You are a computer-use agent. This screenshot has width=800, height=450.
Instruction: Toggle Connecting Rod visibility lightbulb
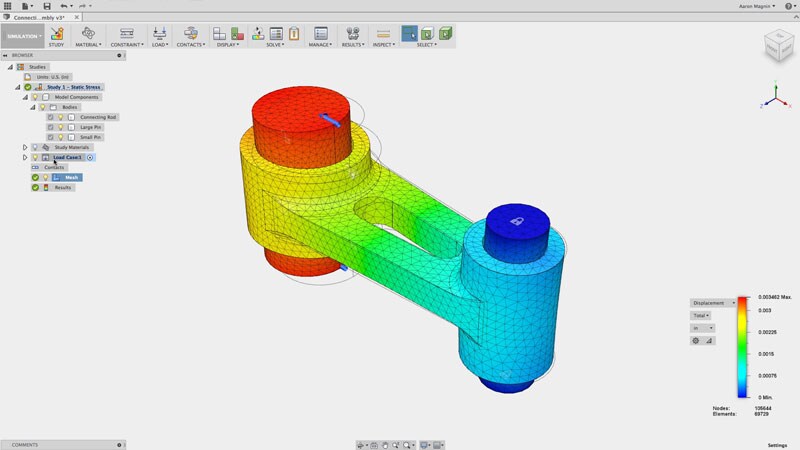click(61, 117)
